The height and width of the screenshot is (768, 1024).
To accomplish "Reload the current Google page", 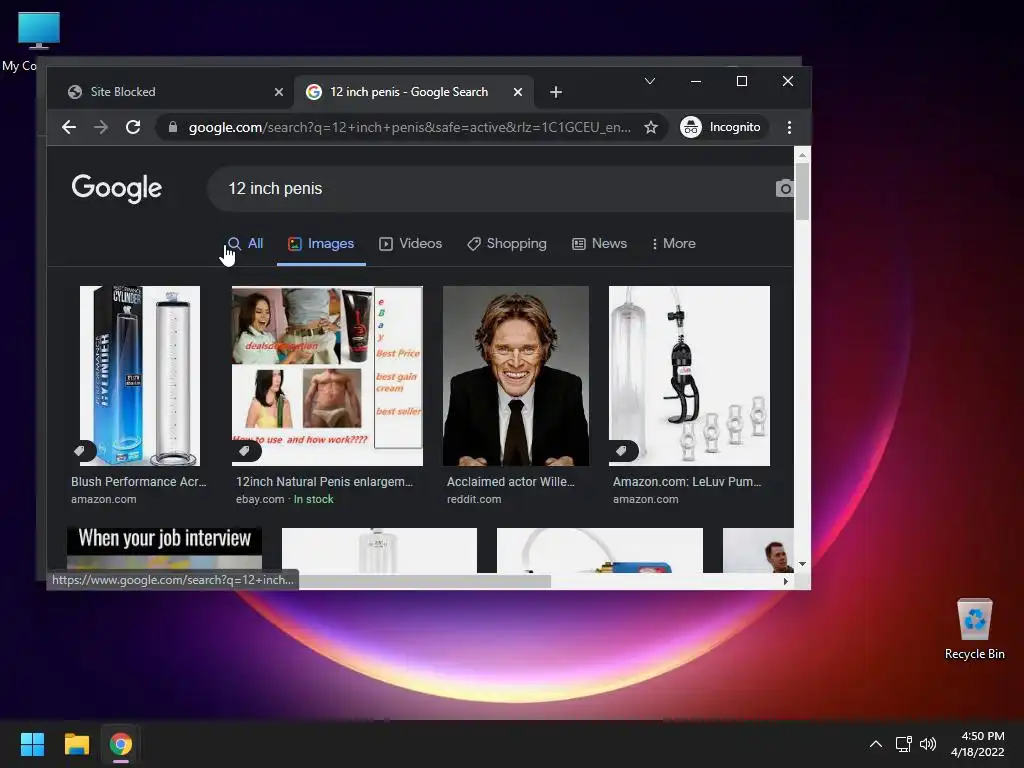I will coord(133,127).
